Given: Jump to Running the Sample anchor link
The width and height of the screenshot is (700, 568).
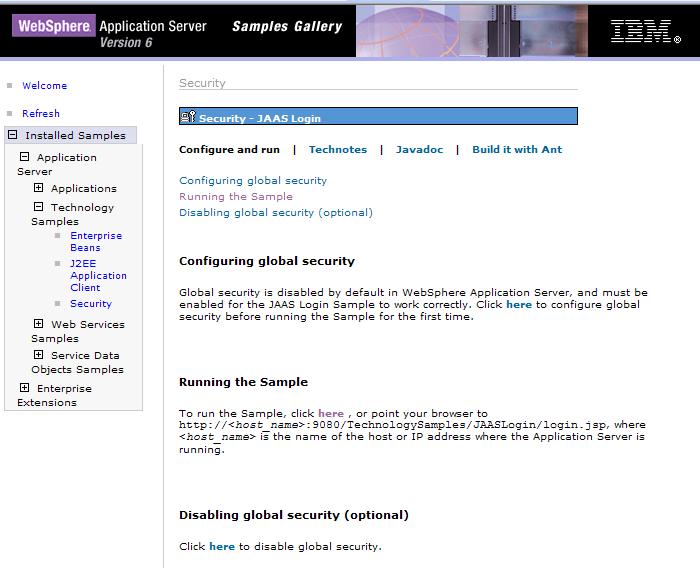Looking at the screenshot, I should [x=236, y=196].
